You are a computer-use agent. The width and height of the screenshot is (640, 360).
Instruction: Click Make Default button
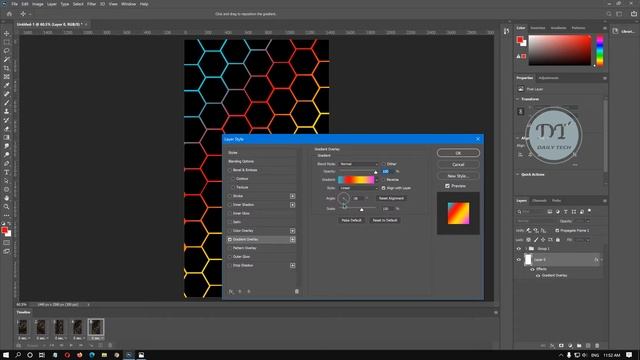[x=351, y=220]
